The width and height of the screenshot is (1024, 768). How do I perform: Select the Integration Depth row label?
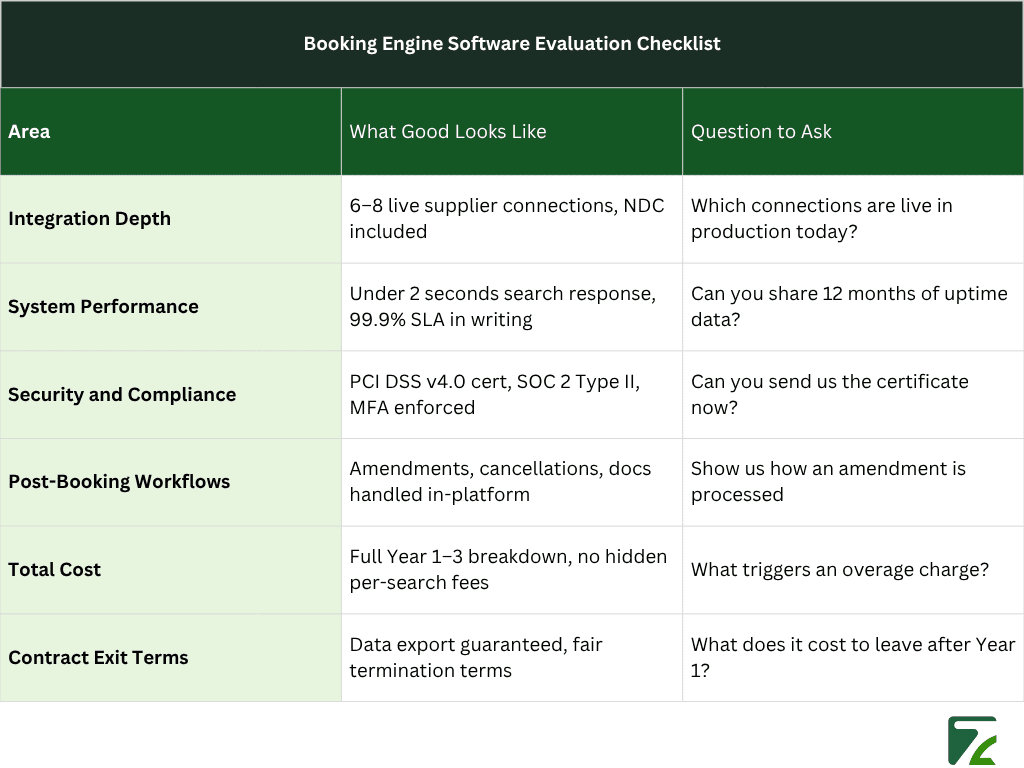[90, 218]
